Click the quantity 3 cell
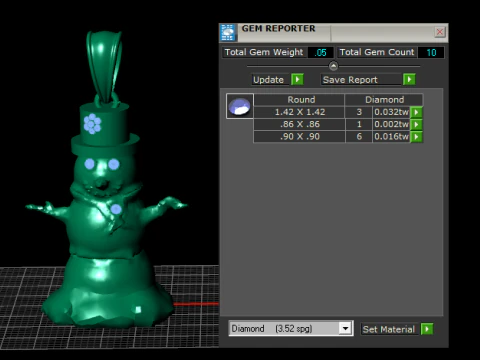 359,112
